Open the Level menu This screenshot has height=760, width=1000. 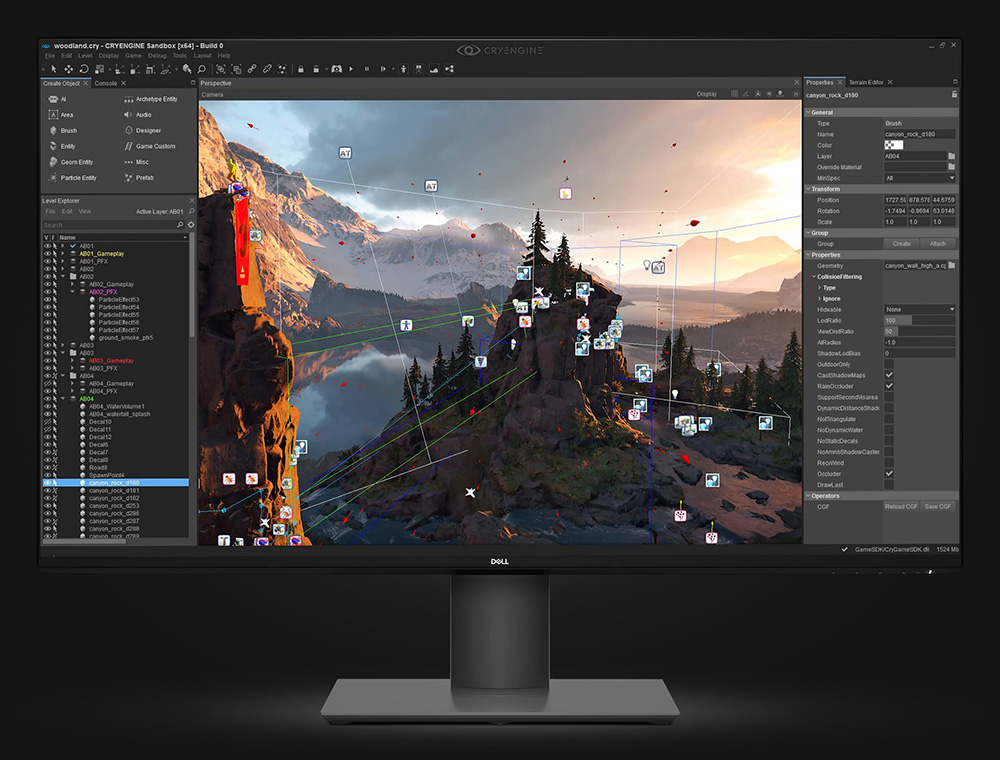click(85, 56)
